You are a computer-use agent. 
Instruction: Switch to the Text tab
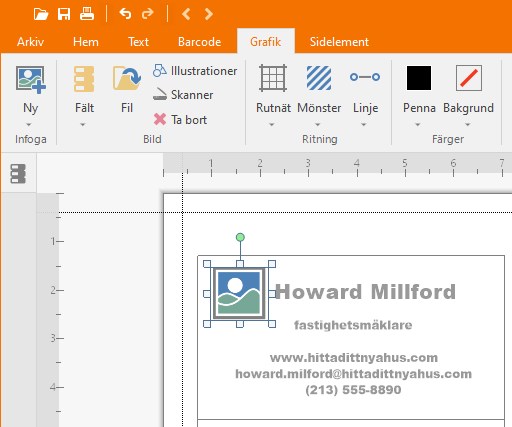click(x=138, y=42)
